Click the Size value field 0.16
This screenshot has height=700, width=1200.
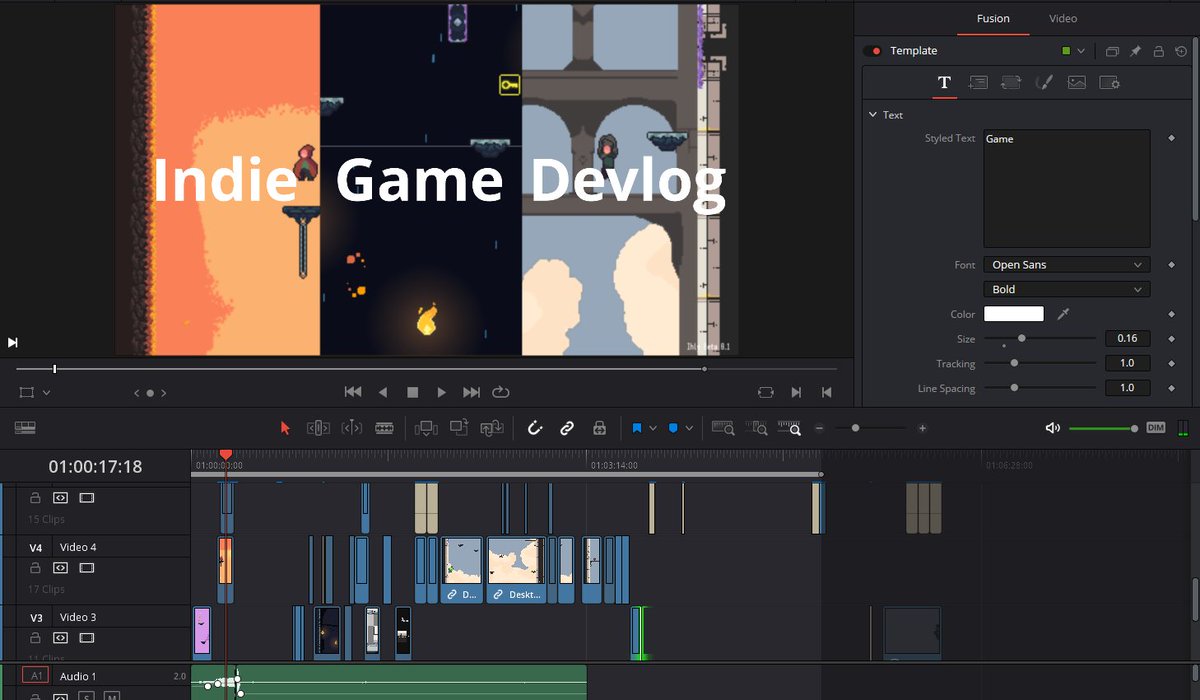click(1127, 338)
